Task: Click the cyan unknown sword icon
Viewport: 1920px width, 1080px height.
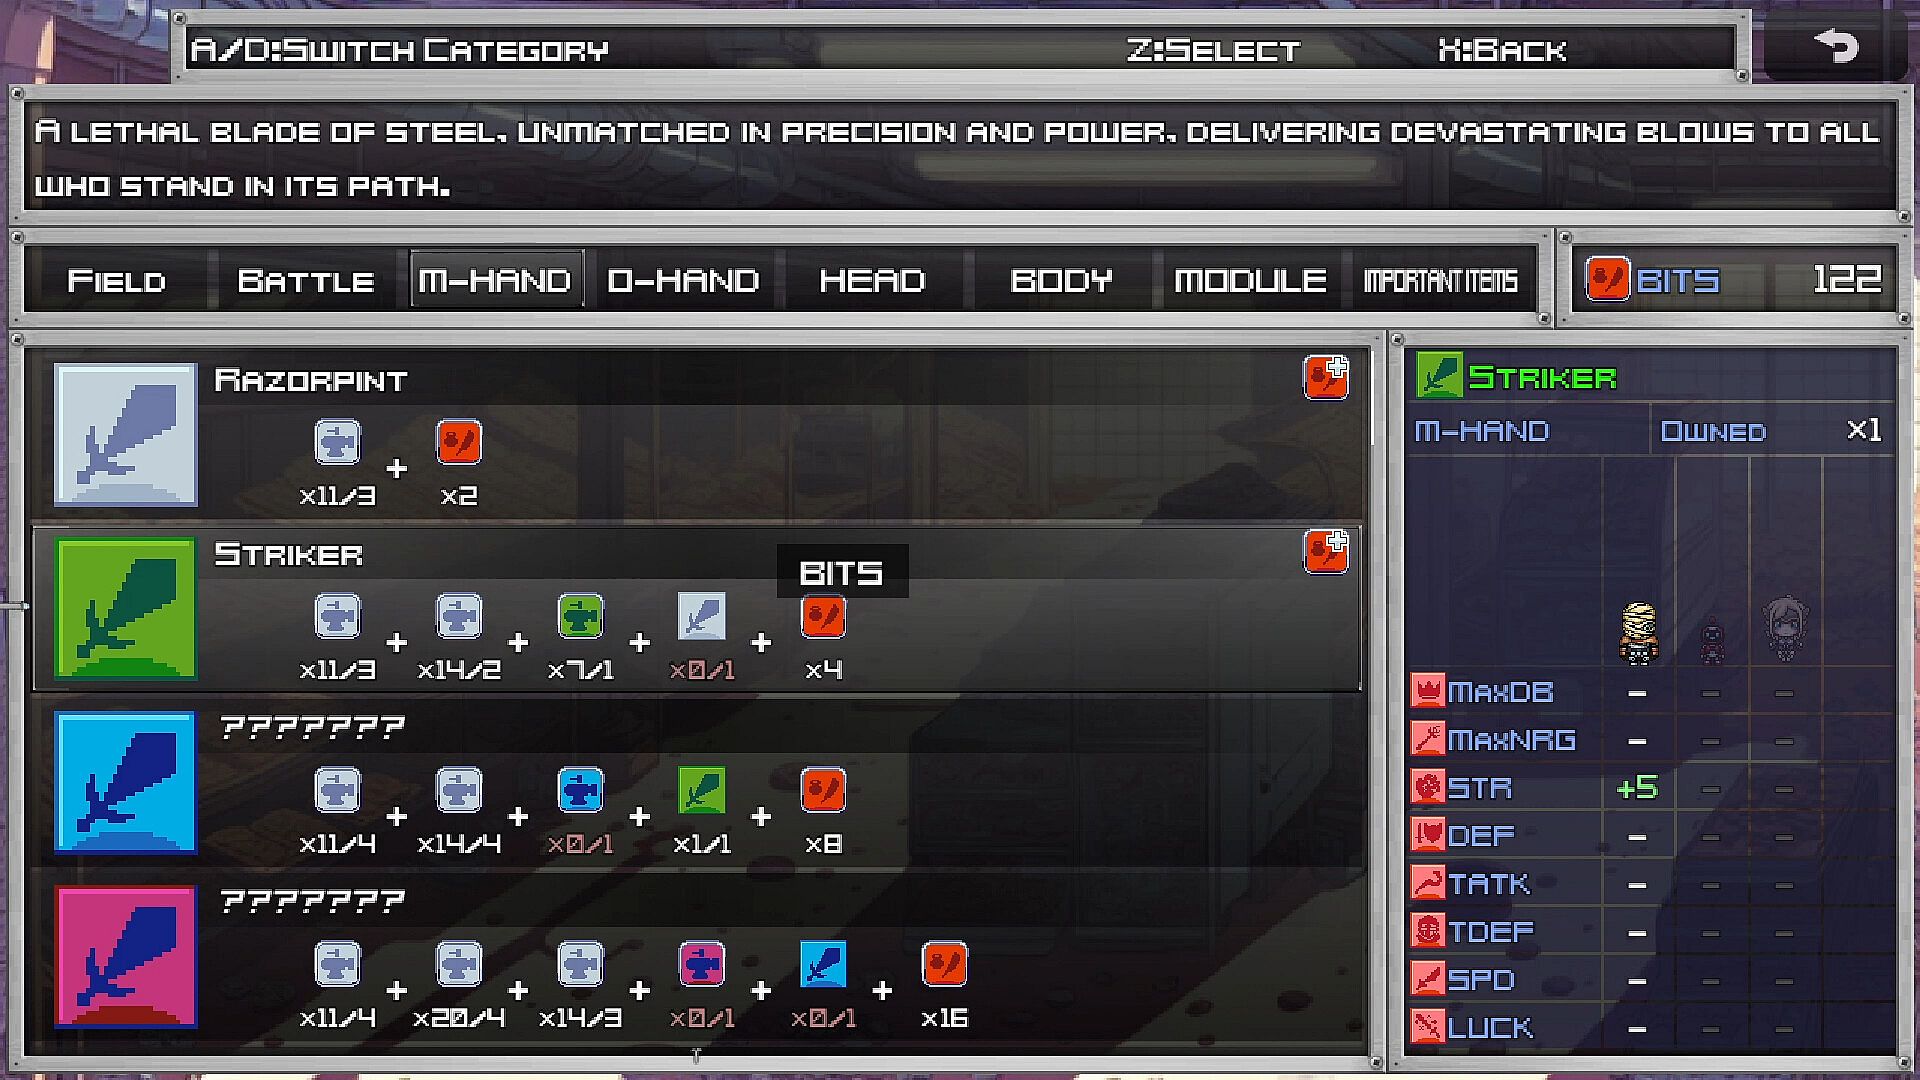Action: pos(126,782)
